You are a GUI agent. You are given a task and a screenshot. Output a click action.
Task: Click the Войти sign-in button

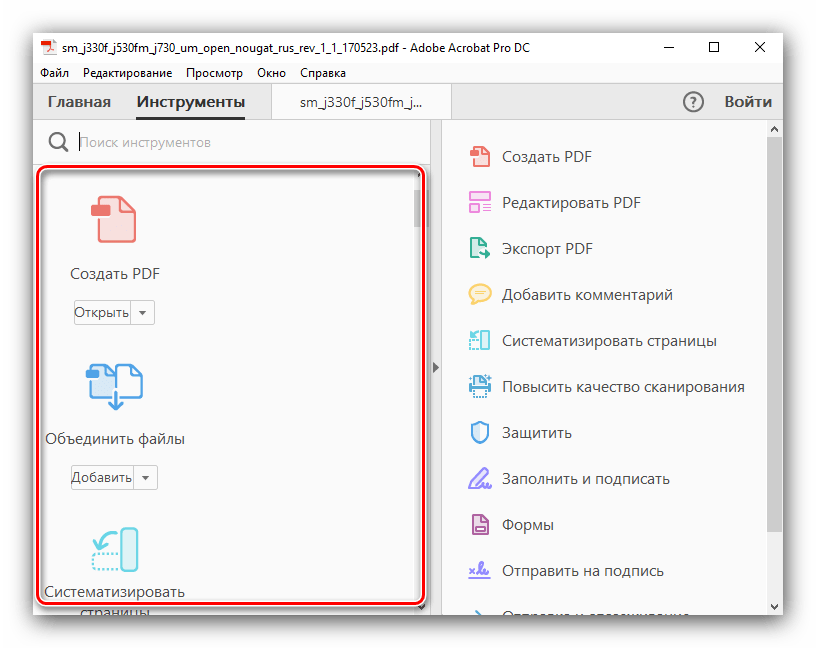(x=748, y=102)
